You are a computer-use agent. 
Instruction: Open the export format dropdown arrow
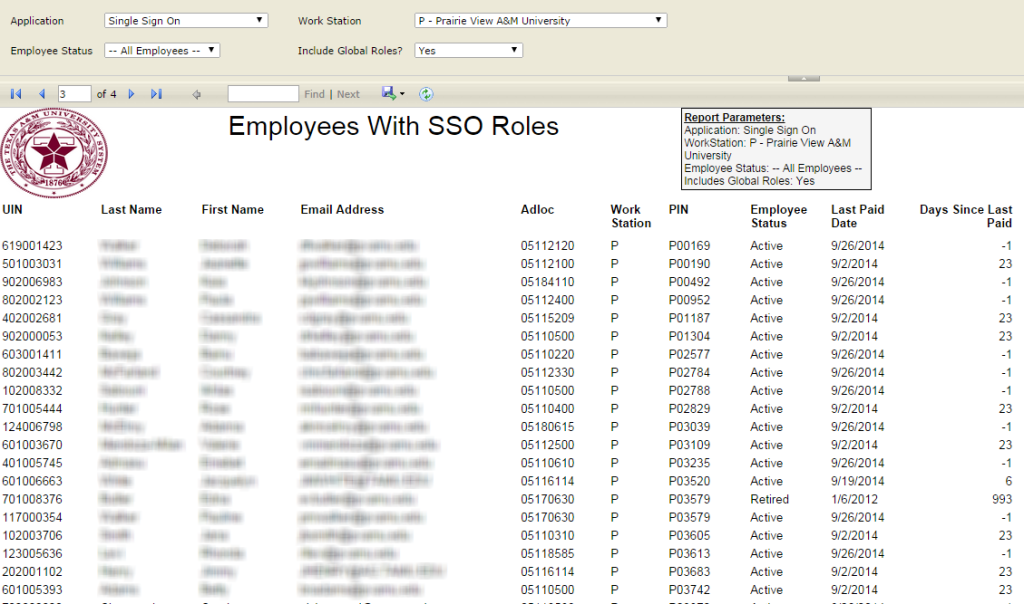[403, 93]
